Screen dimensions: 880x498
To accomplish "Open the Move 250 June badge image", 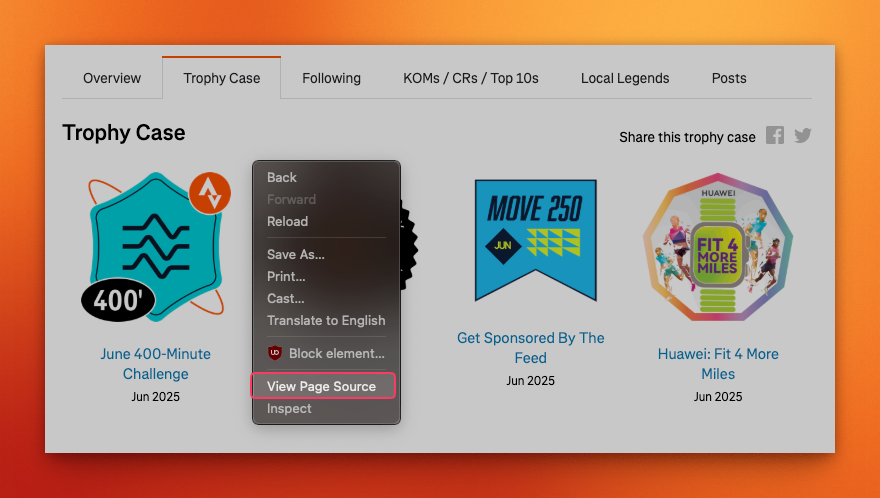I will [x=535, y=240].
